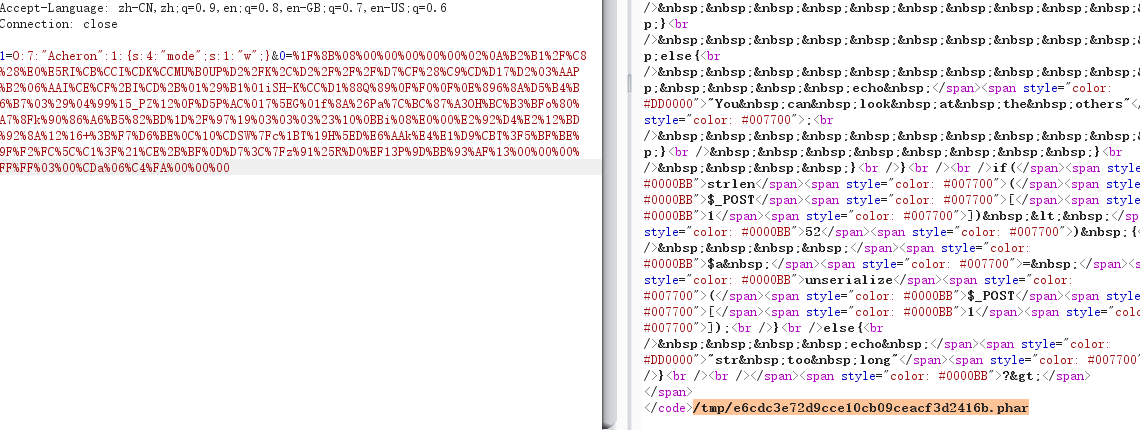Click the highlighted /tmp .phar file path

[861, 408]
